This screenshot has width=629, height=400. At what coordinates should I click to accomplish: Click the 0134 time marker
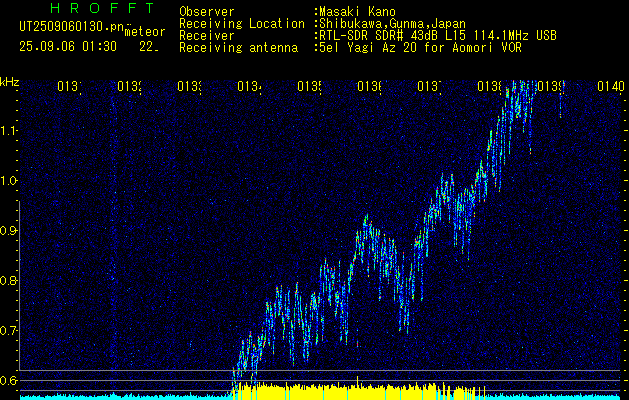(x=249, y=86)
